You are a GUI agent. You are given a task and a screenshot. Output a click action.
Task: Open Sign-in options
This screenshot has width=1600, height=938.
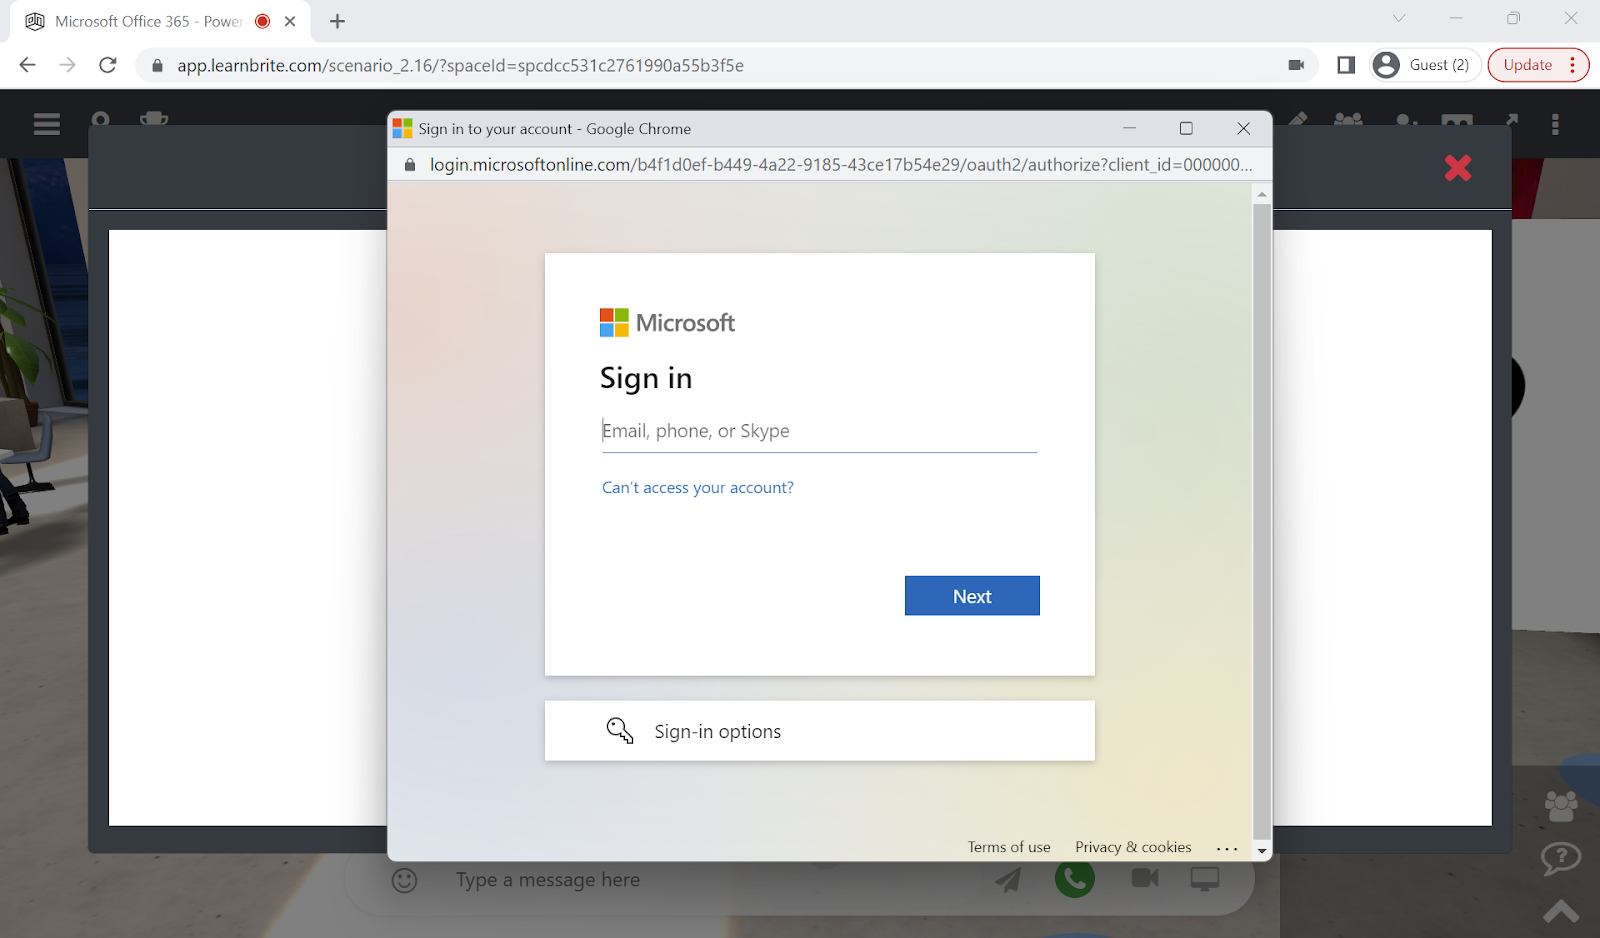coord(820,731)
